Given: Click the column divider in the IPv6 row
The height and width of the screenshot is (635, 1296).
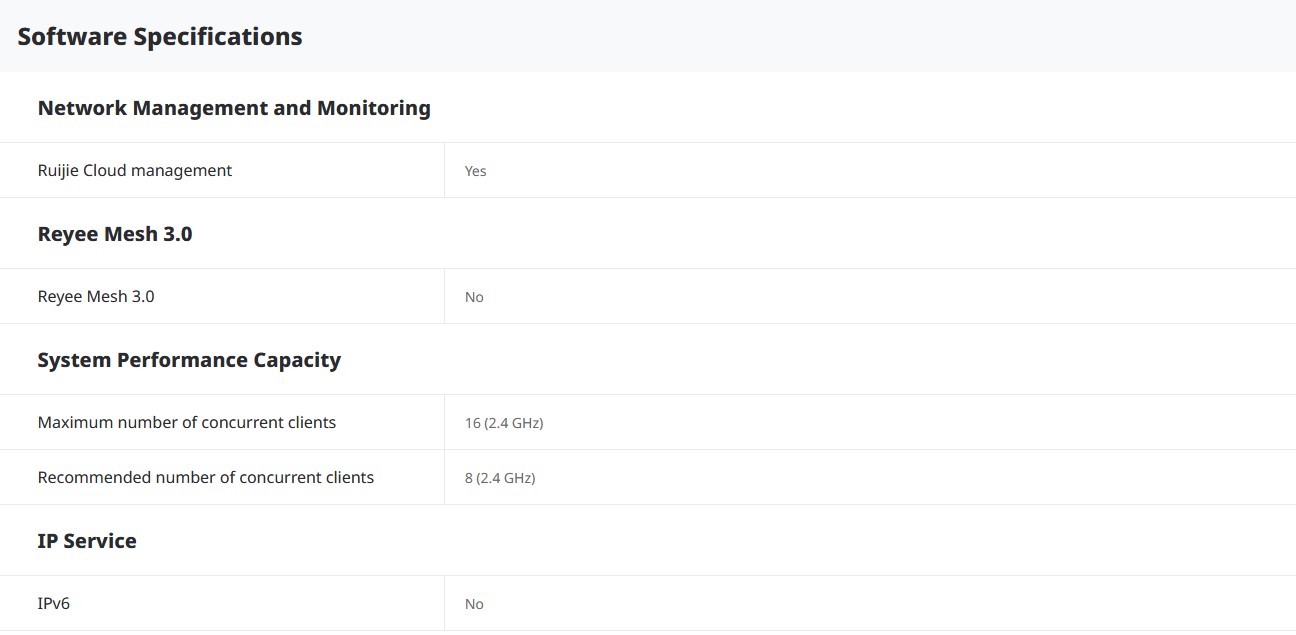Looking at the screenshot, I should 444,604.
